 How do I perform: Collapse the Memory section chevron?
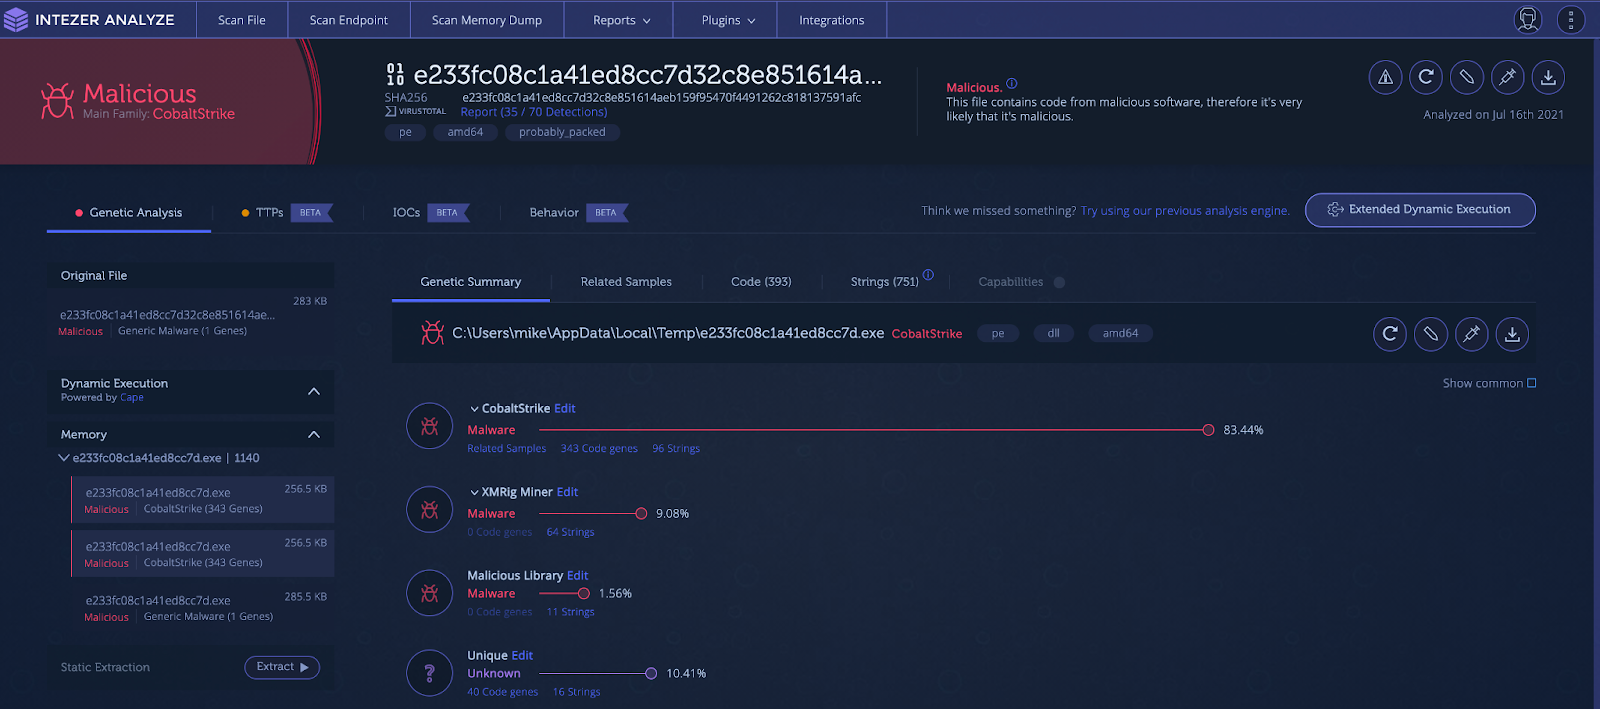314,434
